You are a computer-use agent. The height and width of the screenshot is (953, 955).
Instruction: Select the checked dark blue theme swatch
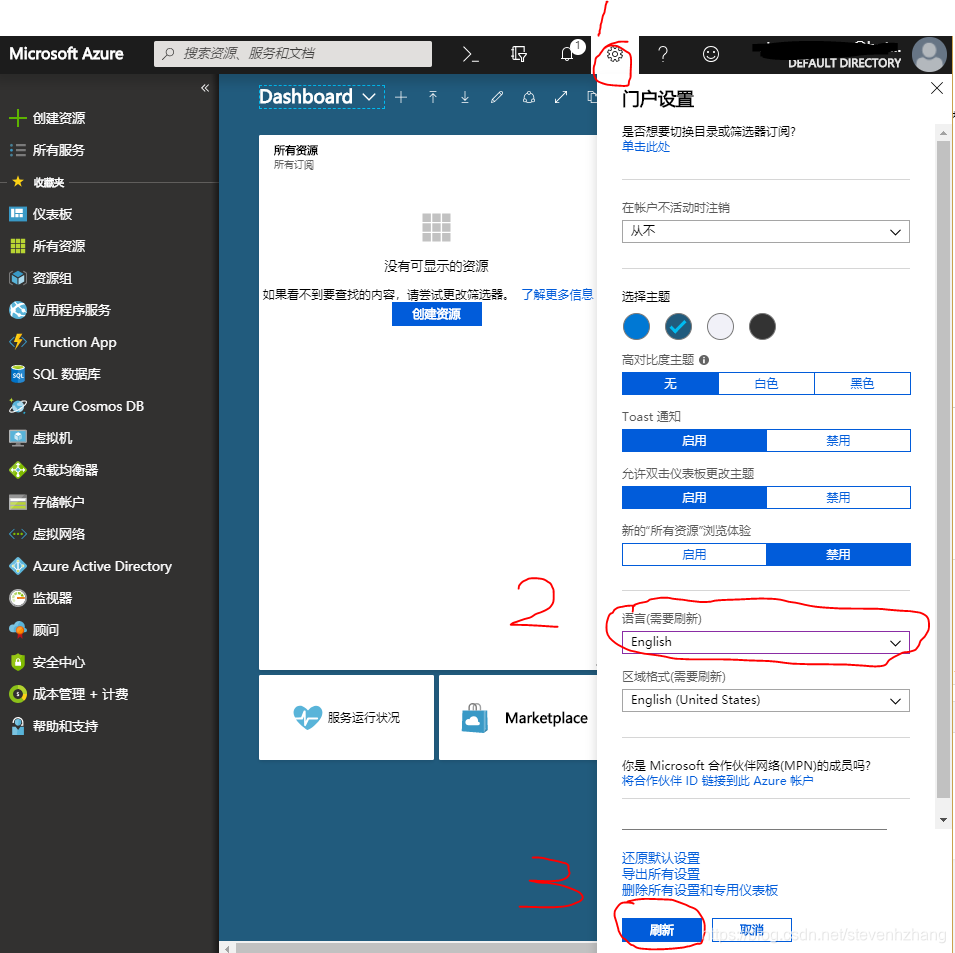[x=678, y=326]
